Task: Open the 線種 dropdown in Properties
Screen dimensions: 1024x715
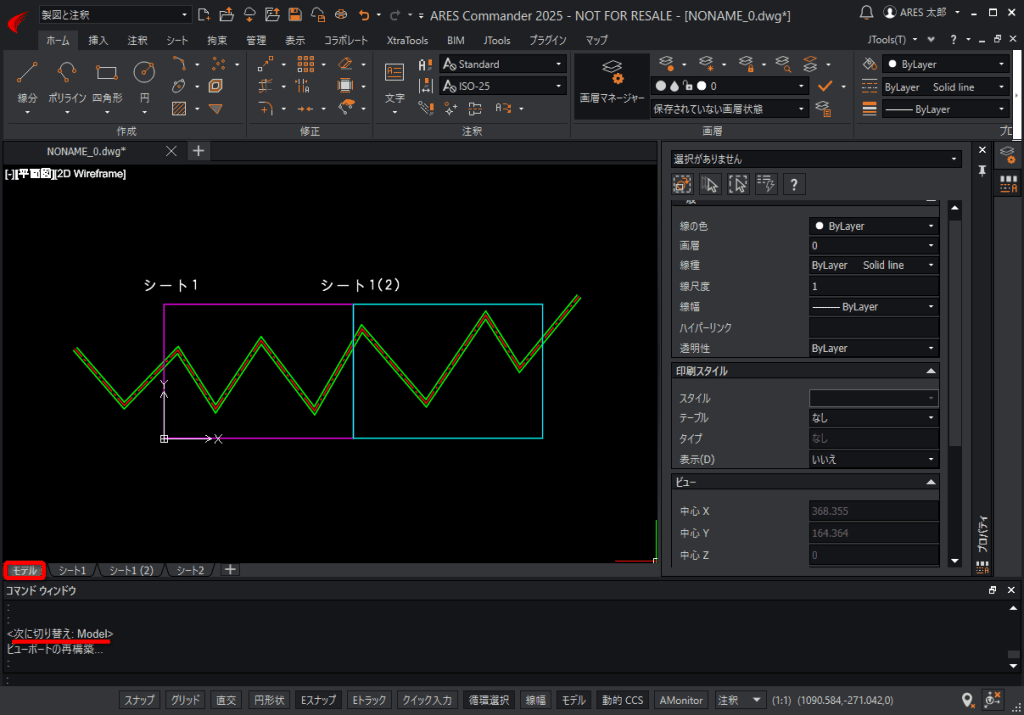Action: [x=873, y=265]
